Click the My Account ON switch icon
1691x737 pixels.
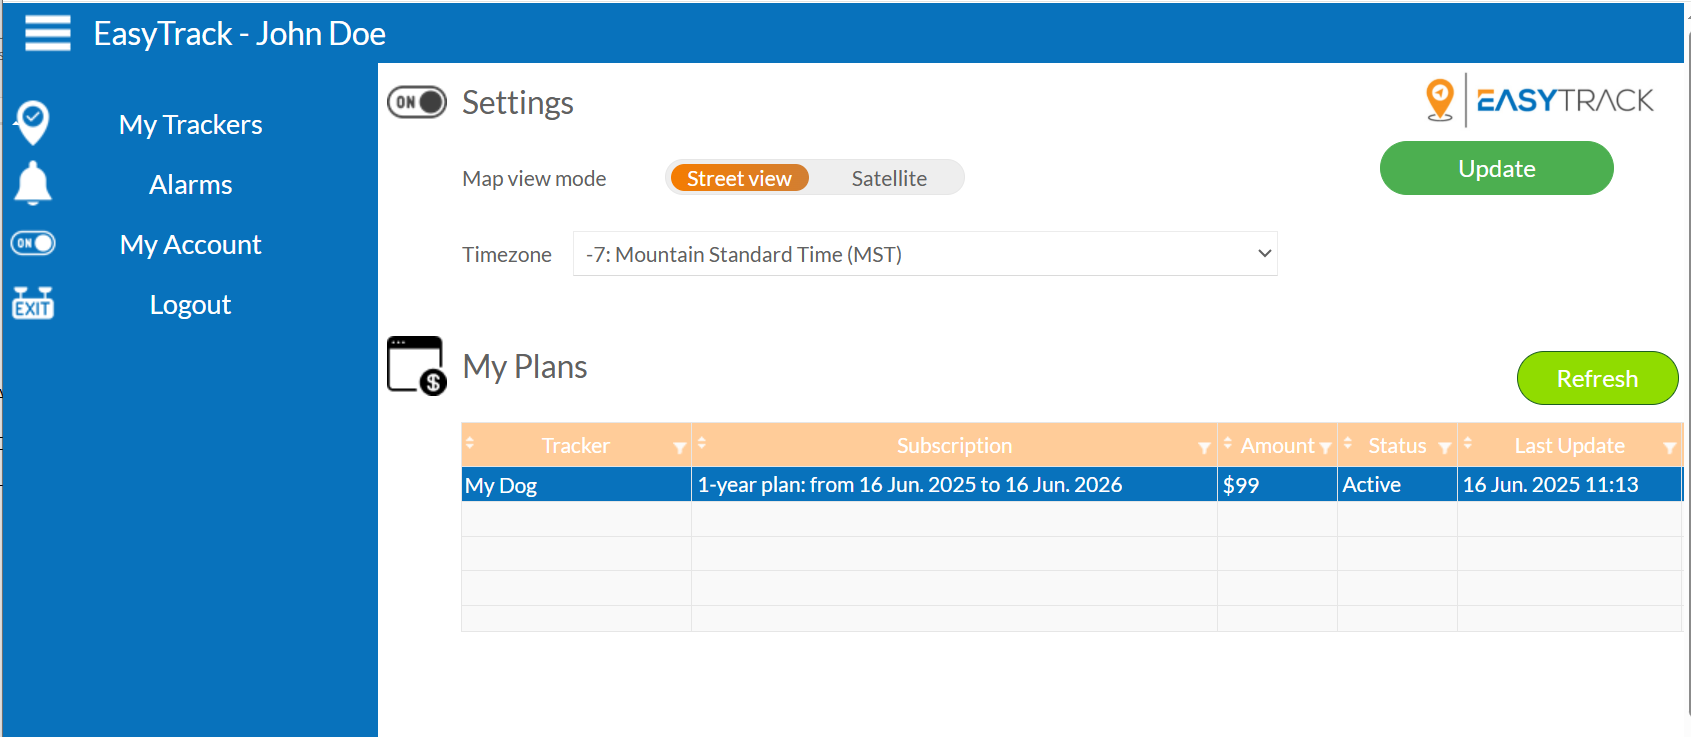pos(33,243)
